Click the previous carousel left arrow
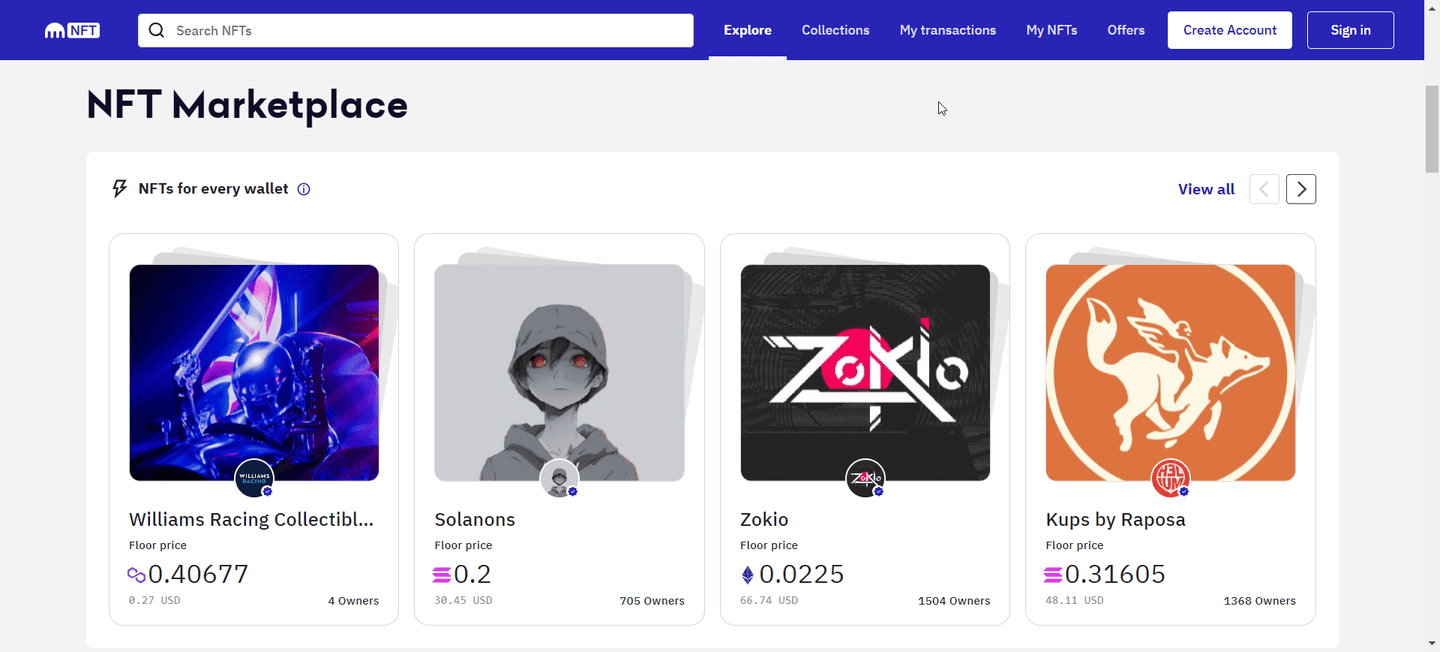The height and width of the screenshot is (652, 1440). [x=1264, y=189]
